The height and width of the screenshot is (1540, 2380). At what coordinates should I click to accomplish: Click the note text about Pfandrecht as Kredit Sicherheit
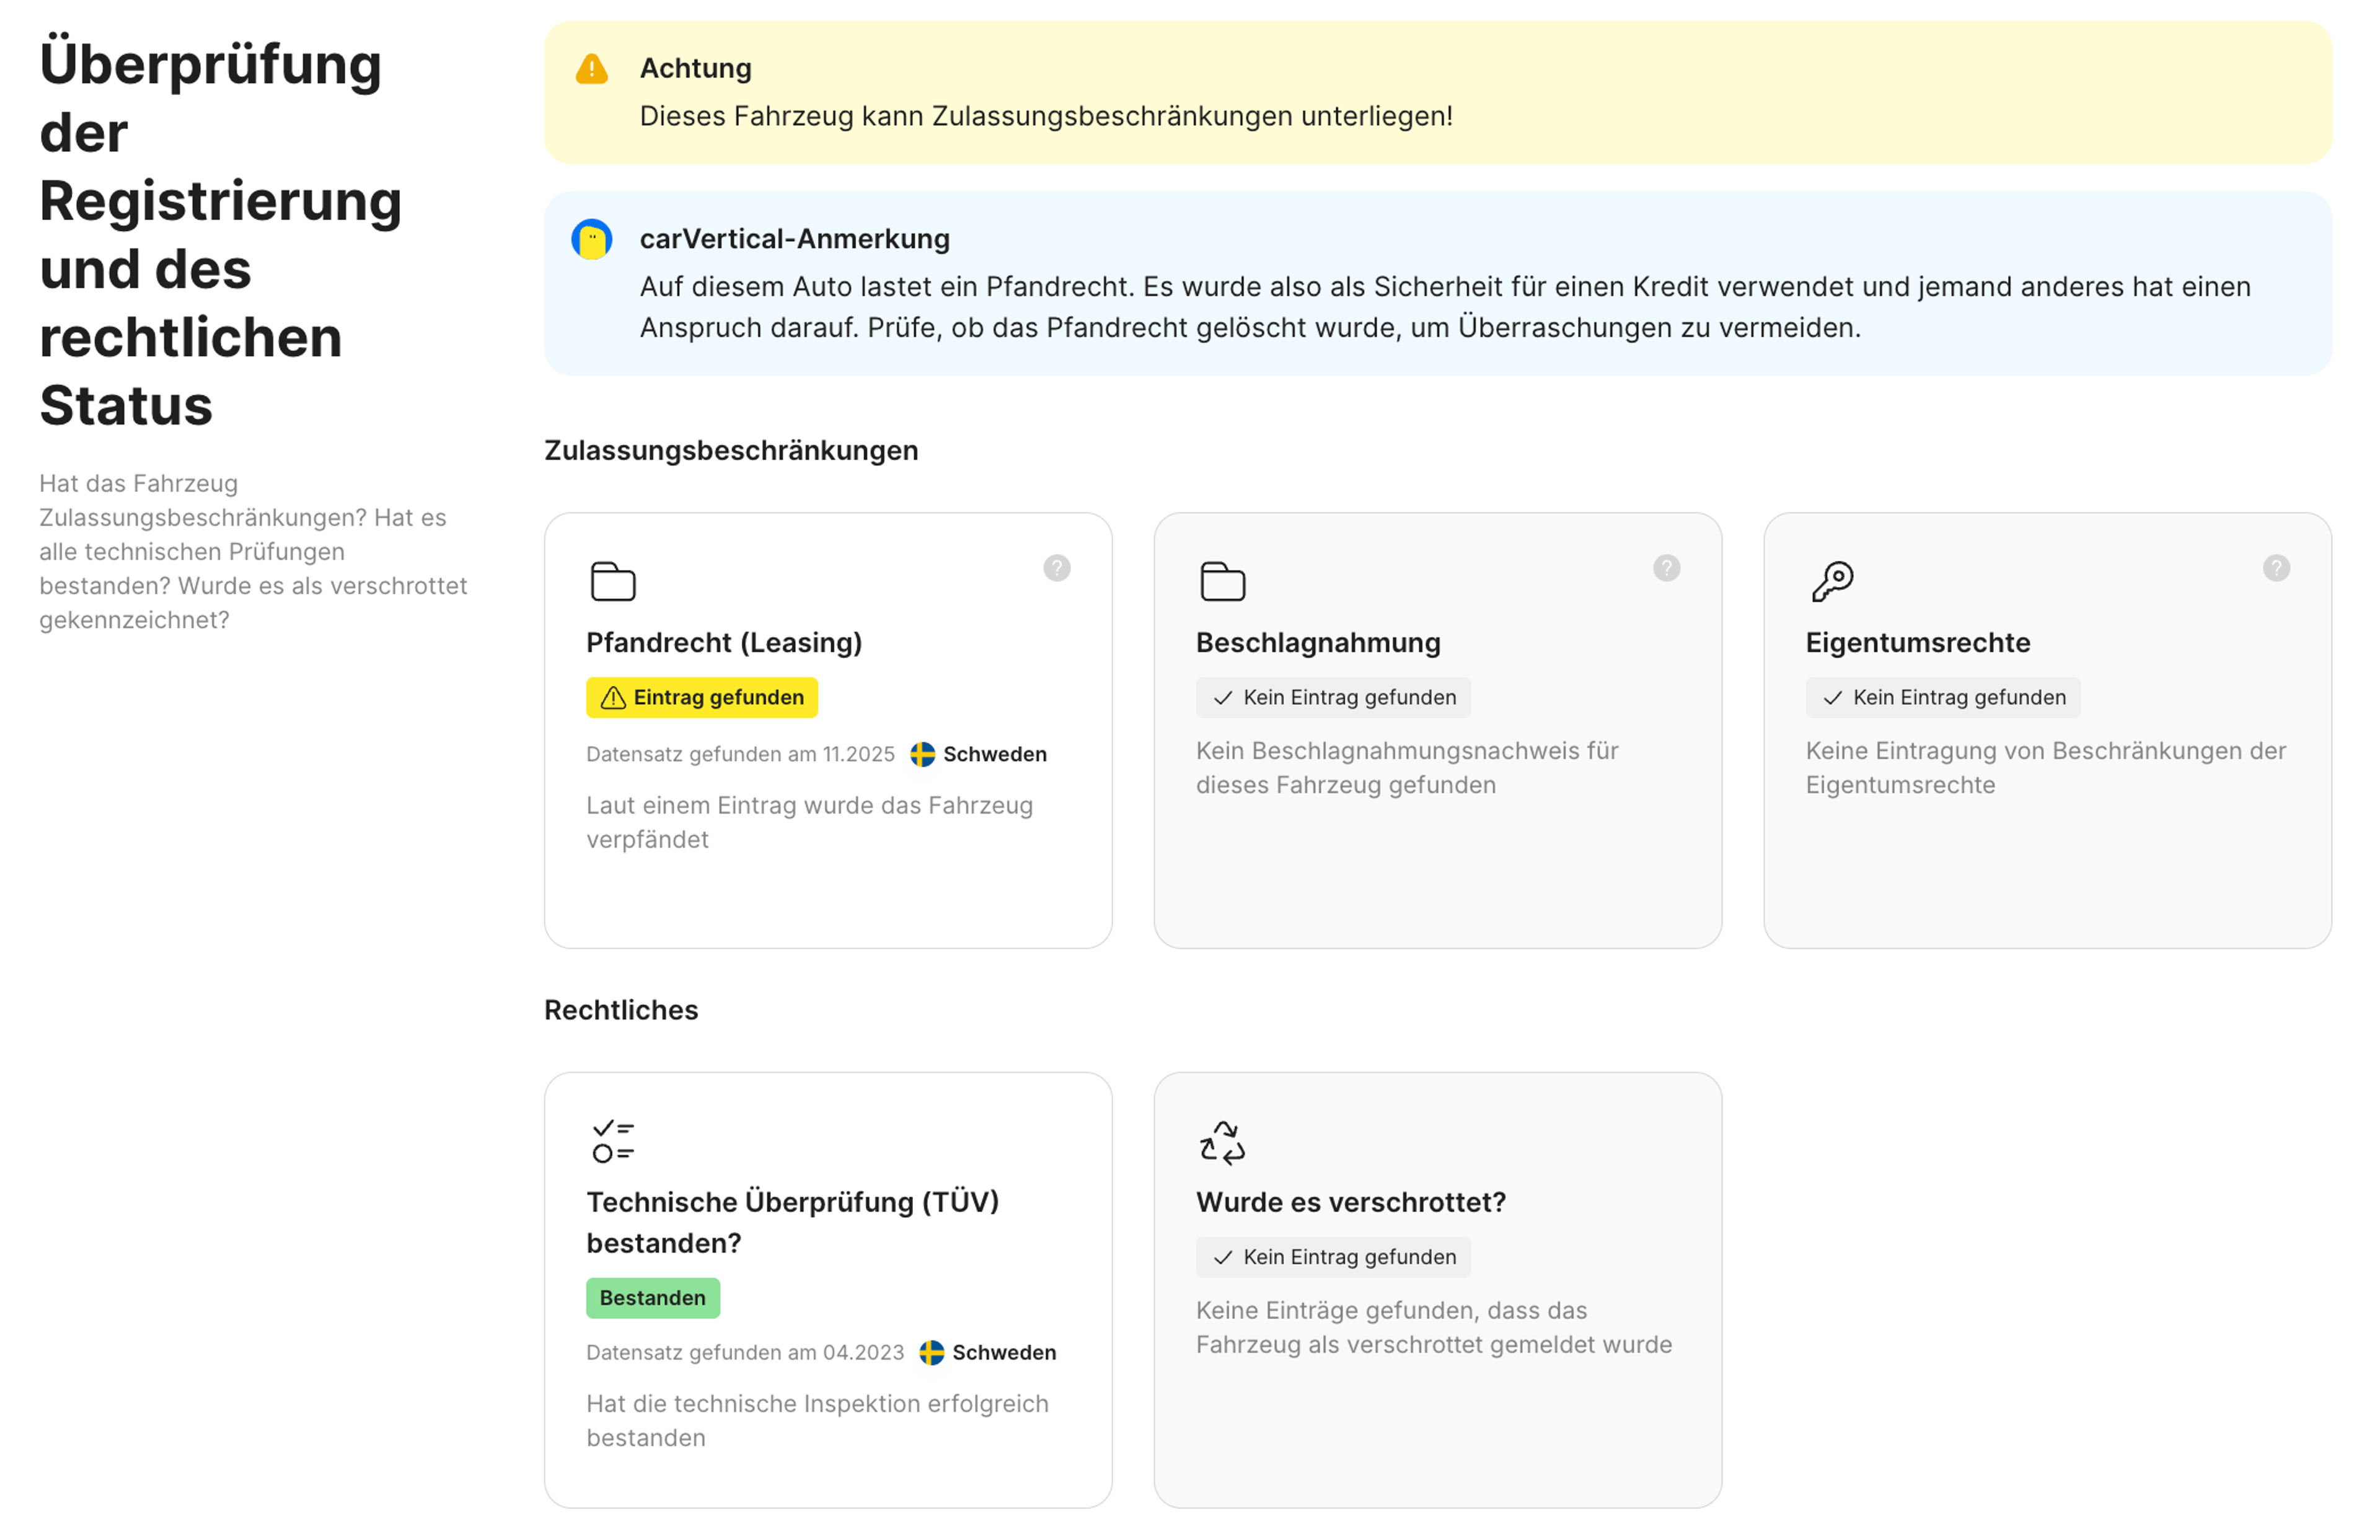pos(1445,308)
